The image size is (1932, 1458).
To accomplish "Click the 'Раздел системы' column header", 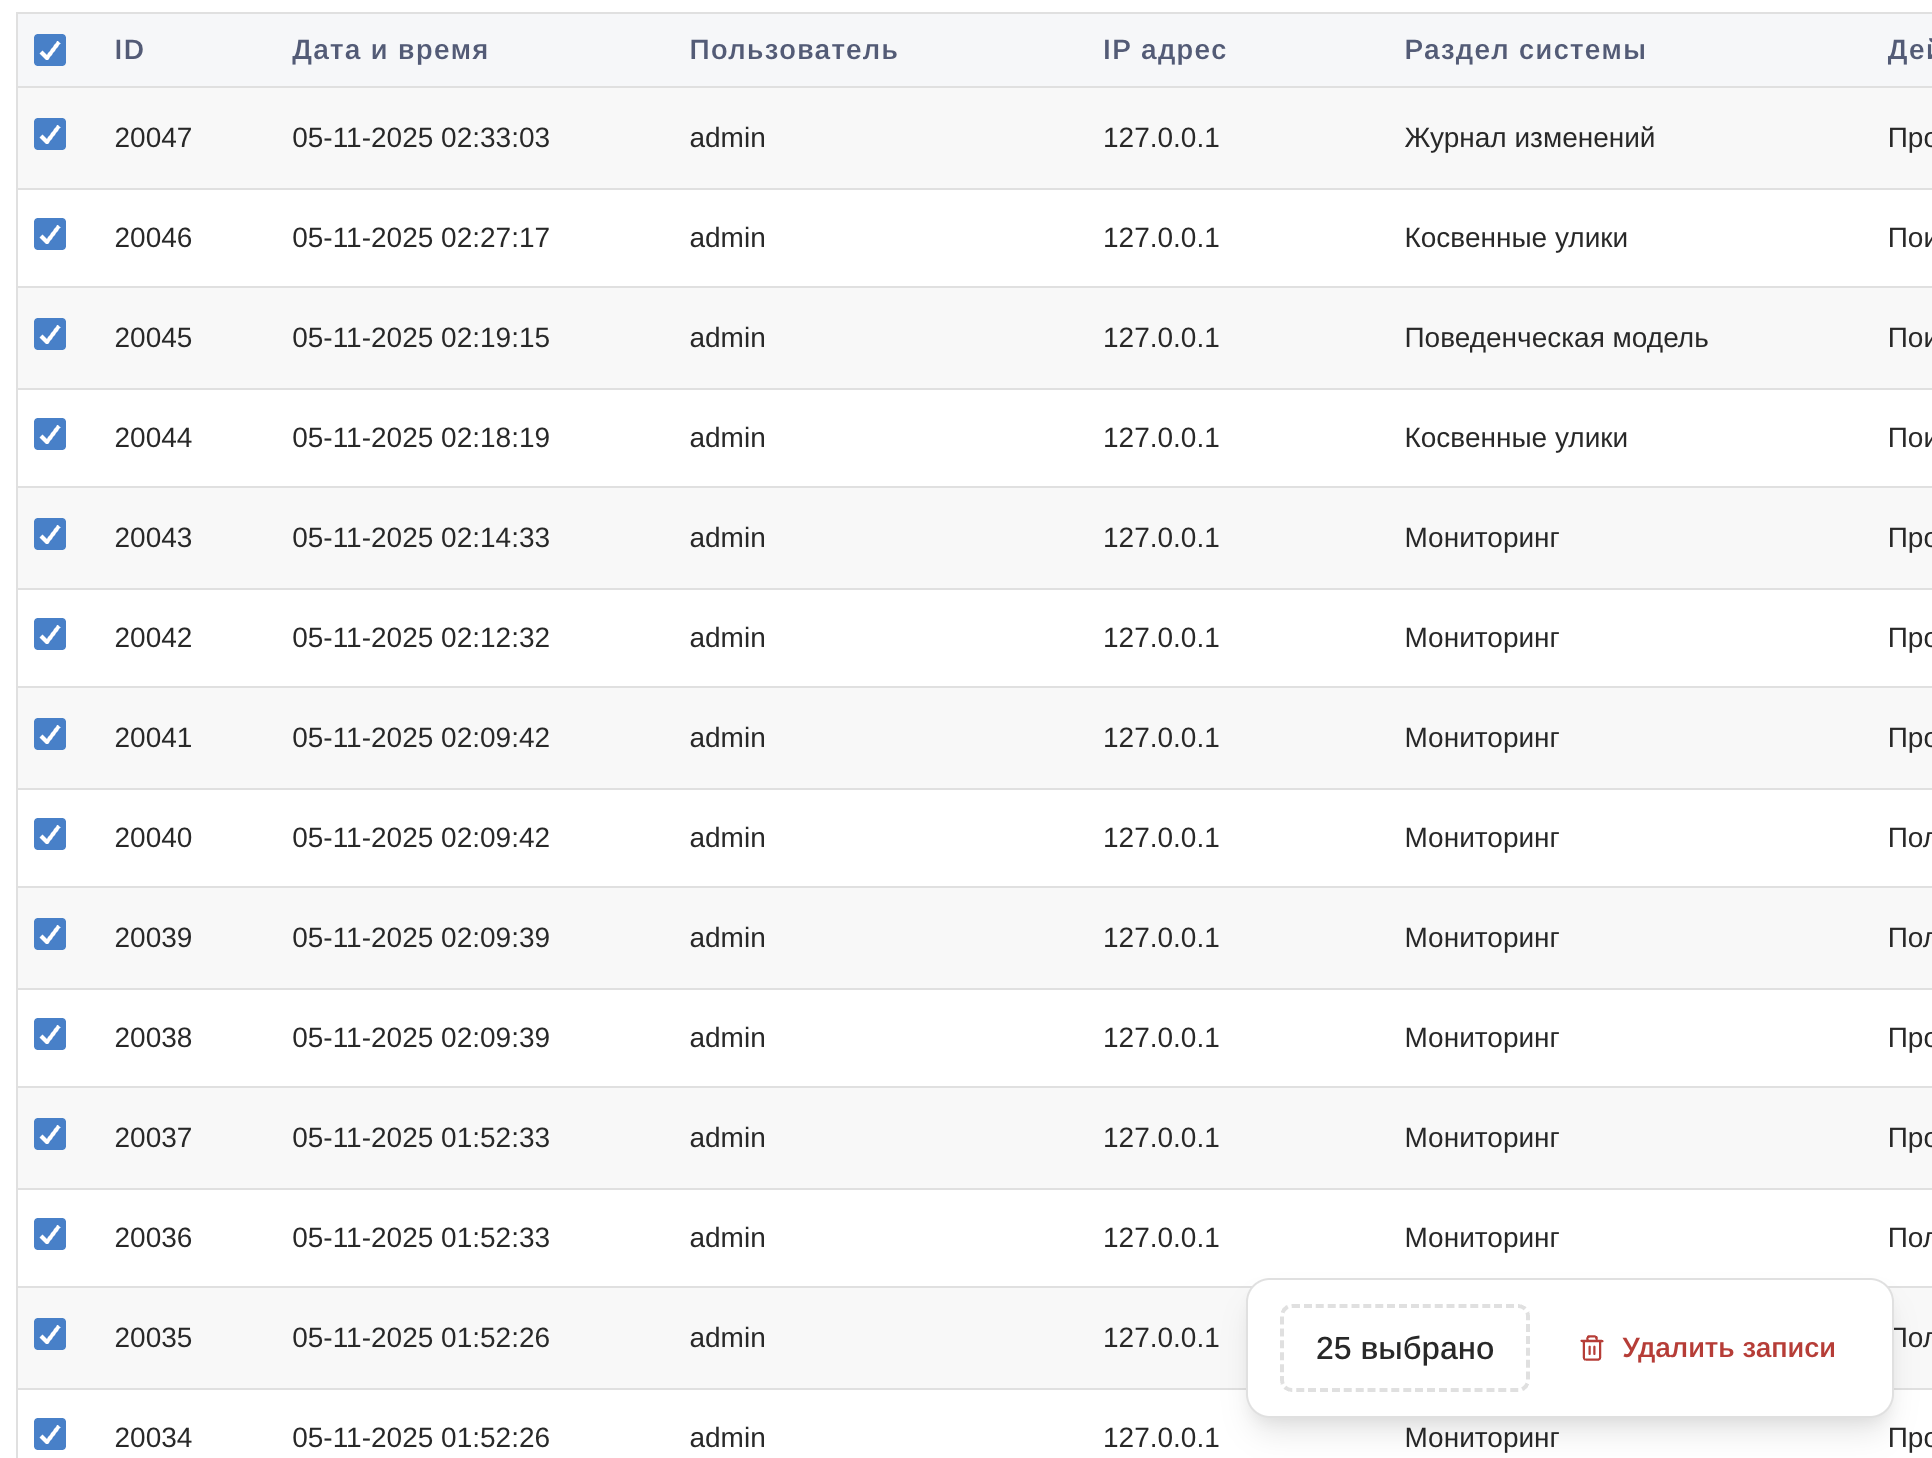I will click(x=1524, y=50).
